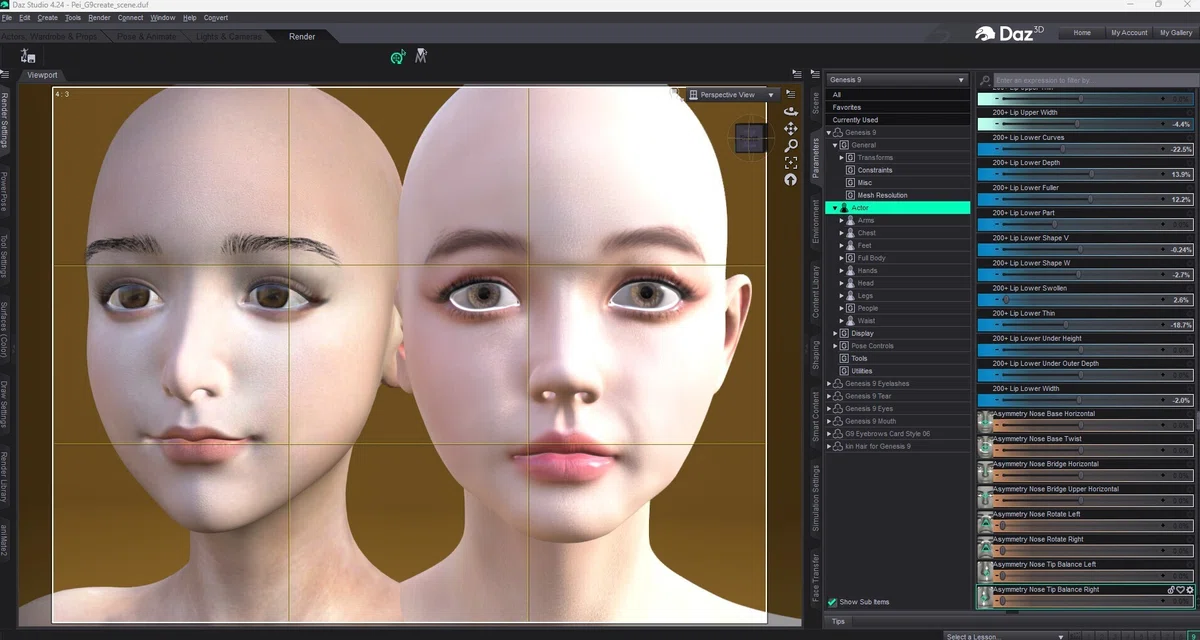Click the view cube in the viewport
The width and height of the screenshot is (1200, 640).
point(750,138)
